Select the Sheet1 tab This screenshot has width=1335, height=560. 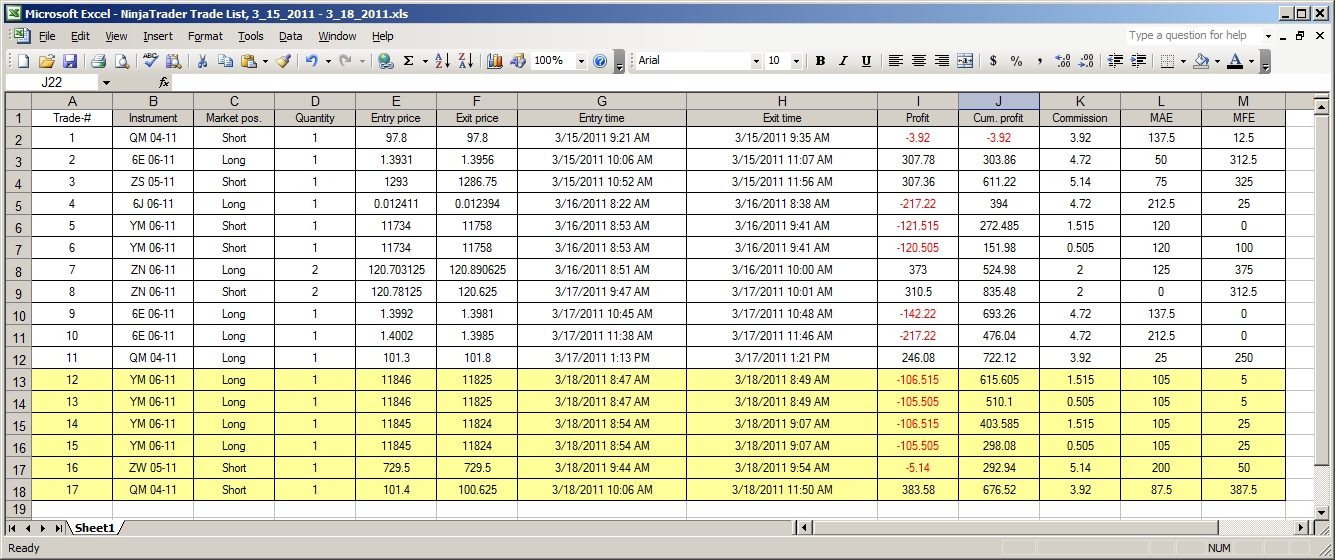click(x=95, y=527)
